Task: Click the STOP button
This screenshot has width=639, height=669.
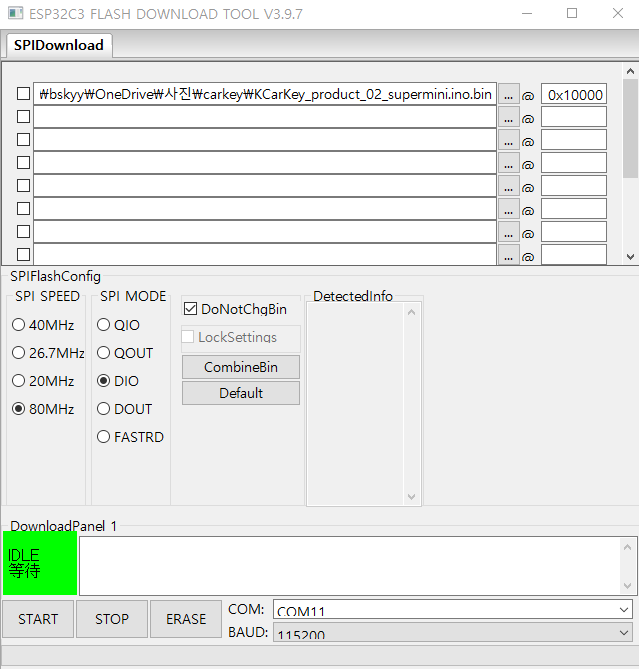Action: pos(112,619)
